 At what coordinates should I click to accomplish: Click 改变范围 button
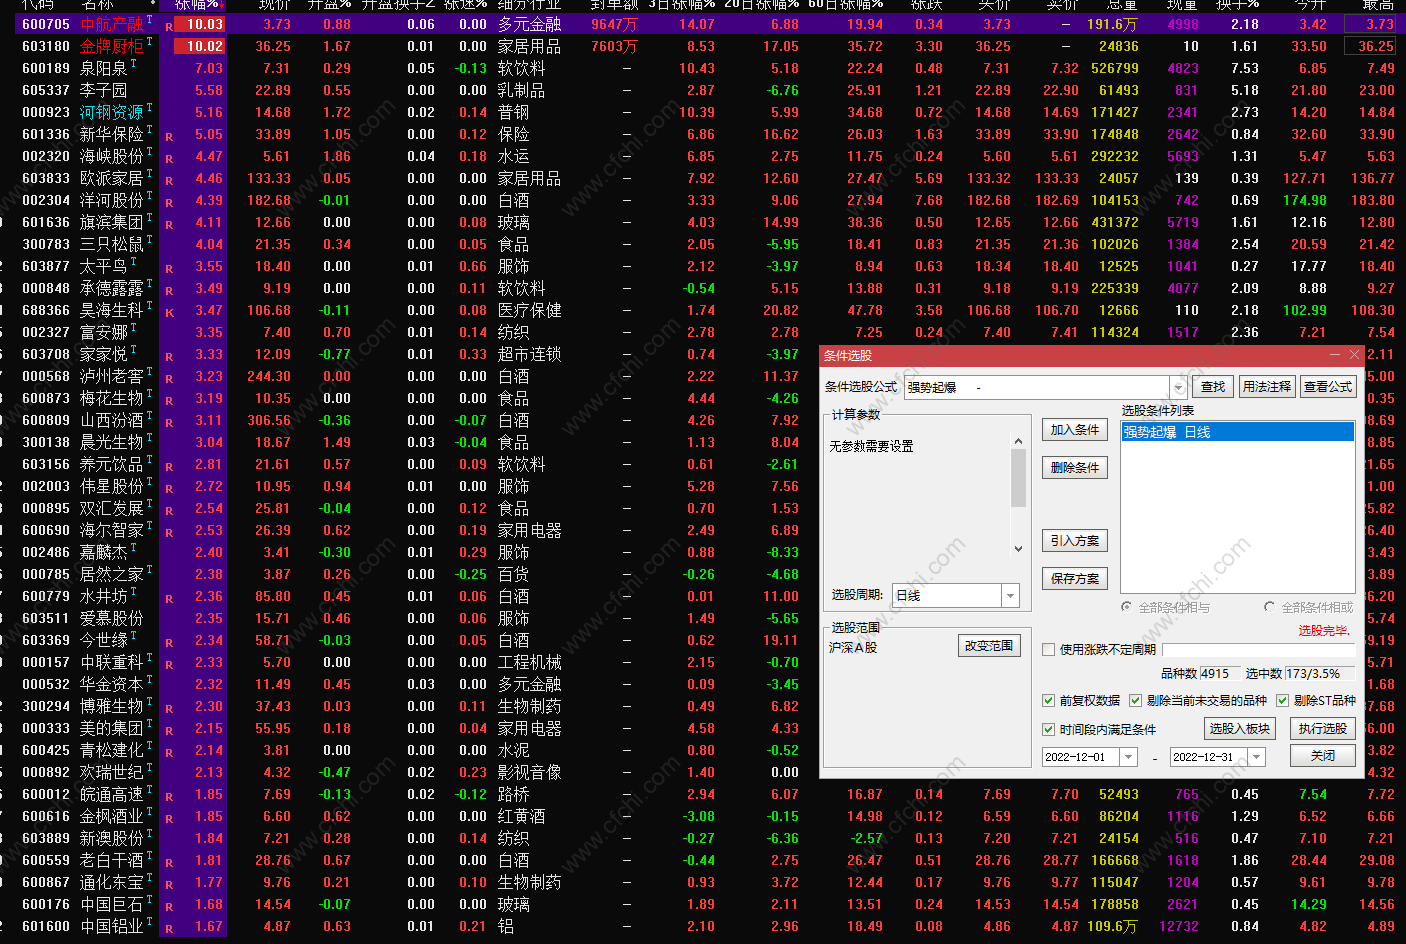tap(989, 646)
